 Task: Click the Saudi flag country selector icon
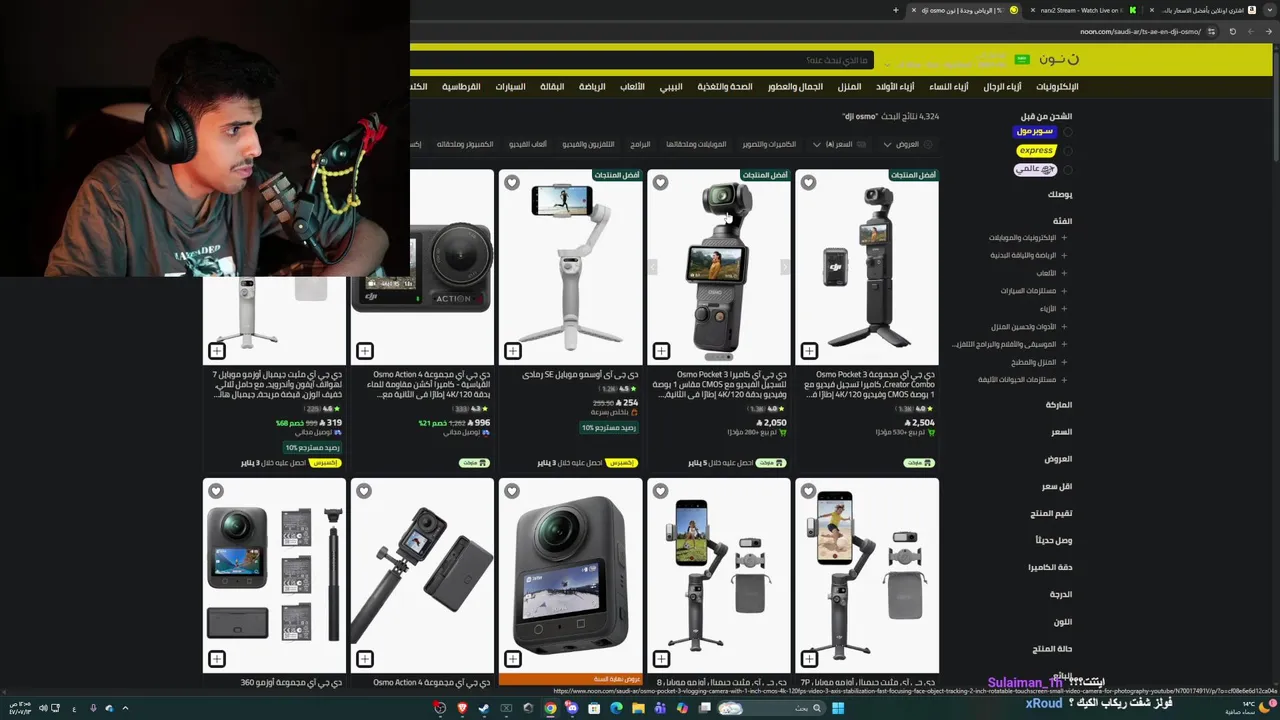pyautogui.click(x=1022, y=60)
